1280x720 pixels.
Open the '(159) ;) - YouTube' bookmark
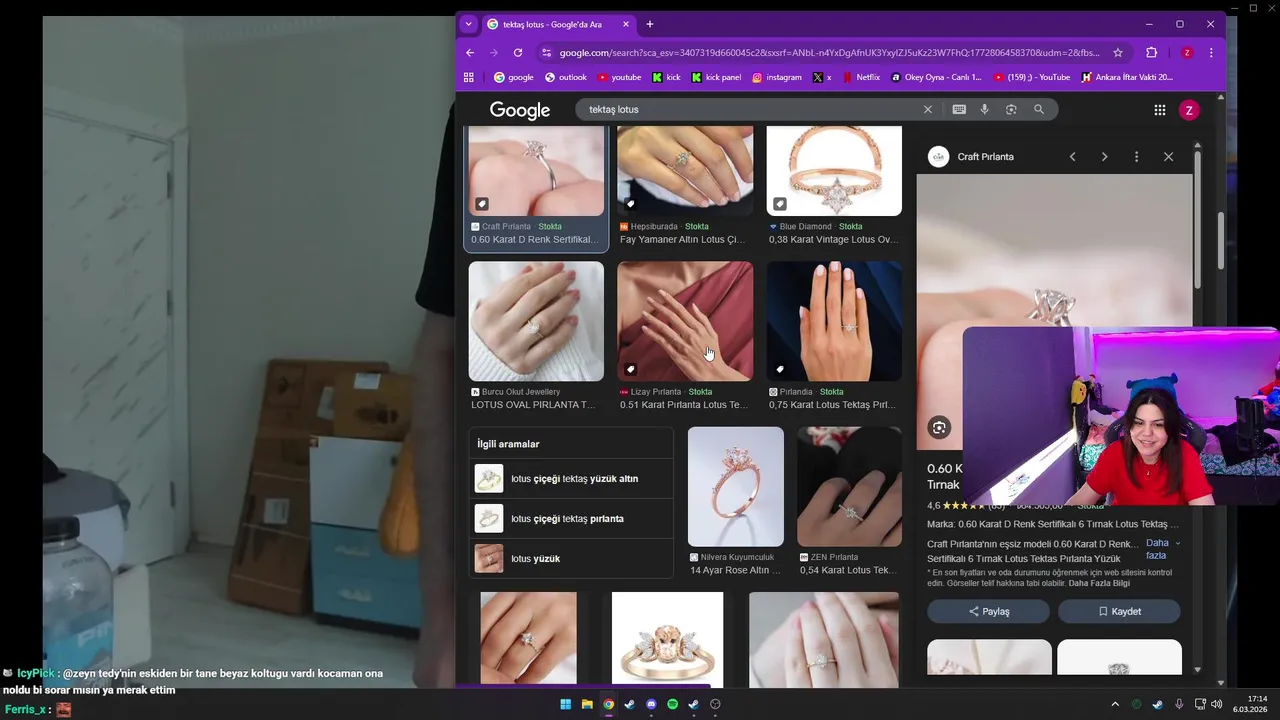point(1032,77)
